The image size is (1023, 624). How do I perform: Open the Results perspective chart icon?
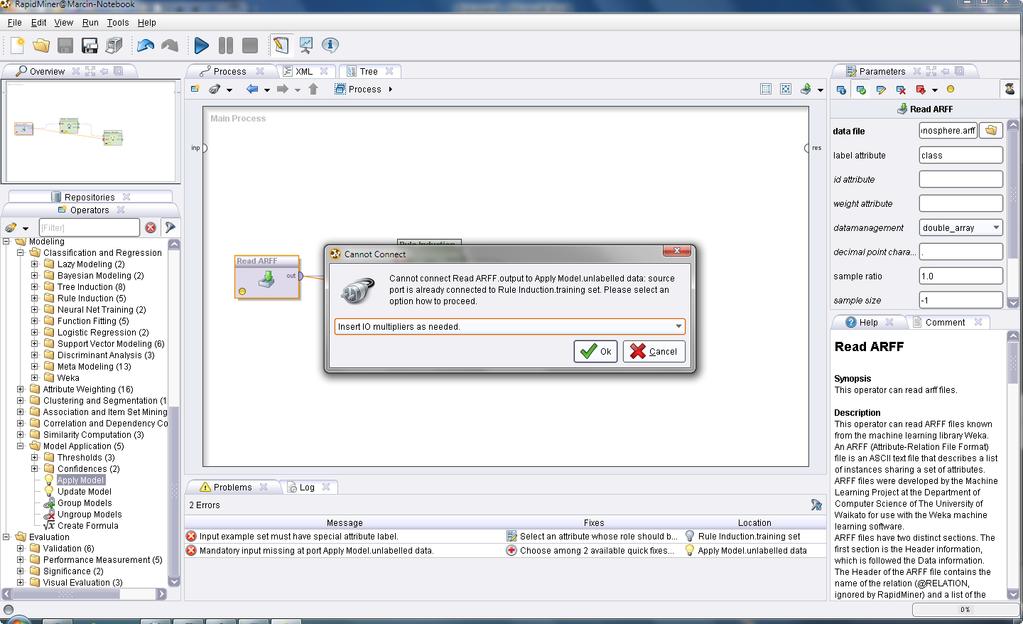point(305,45)
